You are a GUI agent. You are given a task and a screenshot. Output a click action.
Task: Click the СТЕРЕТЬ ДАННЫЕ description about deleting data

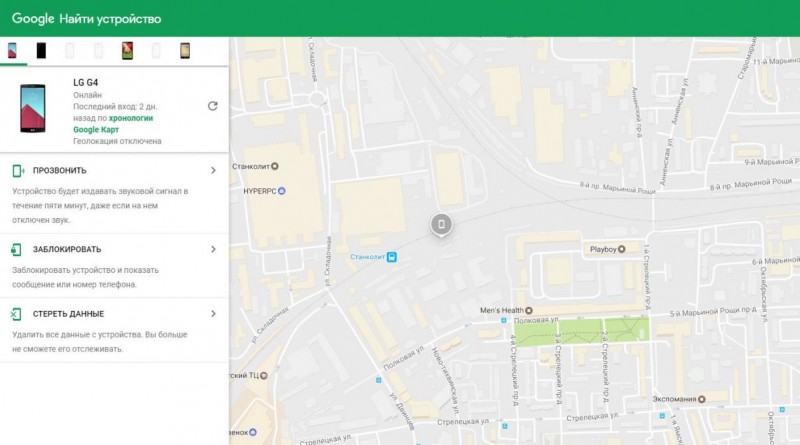(x=99, y=342)
